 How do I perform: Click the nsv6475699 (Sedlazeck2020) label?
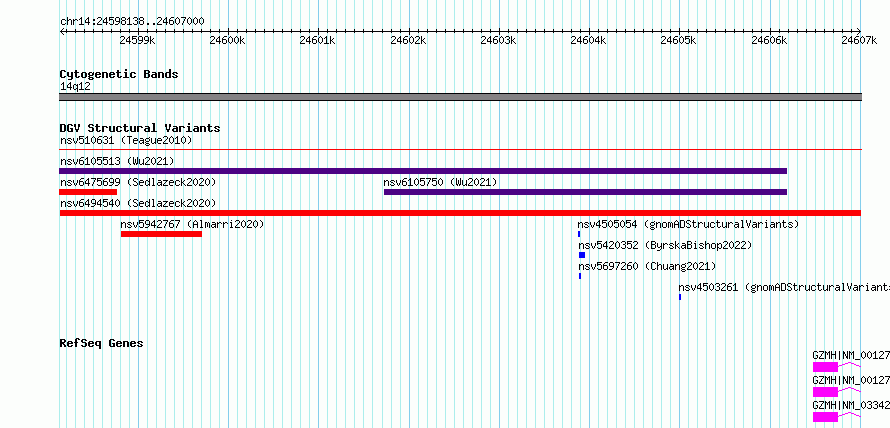coord(138,182)
